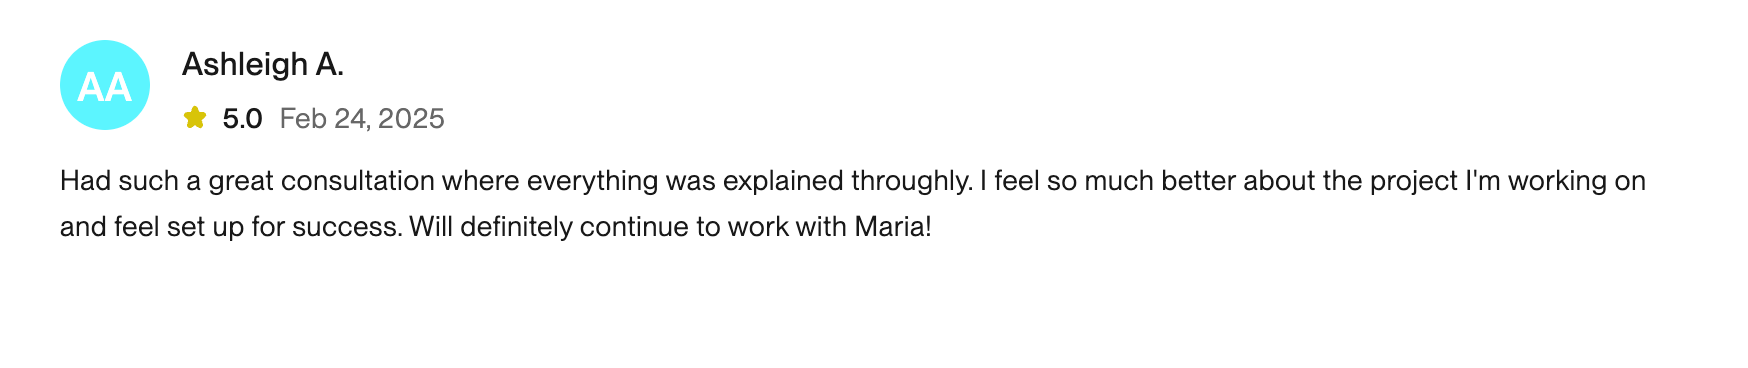Click the word "consultation" in review text
This screenshot has width=1748, height=368.
tap(358, 181)
